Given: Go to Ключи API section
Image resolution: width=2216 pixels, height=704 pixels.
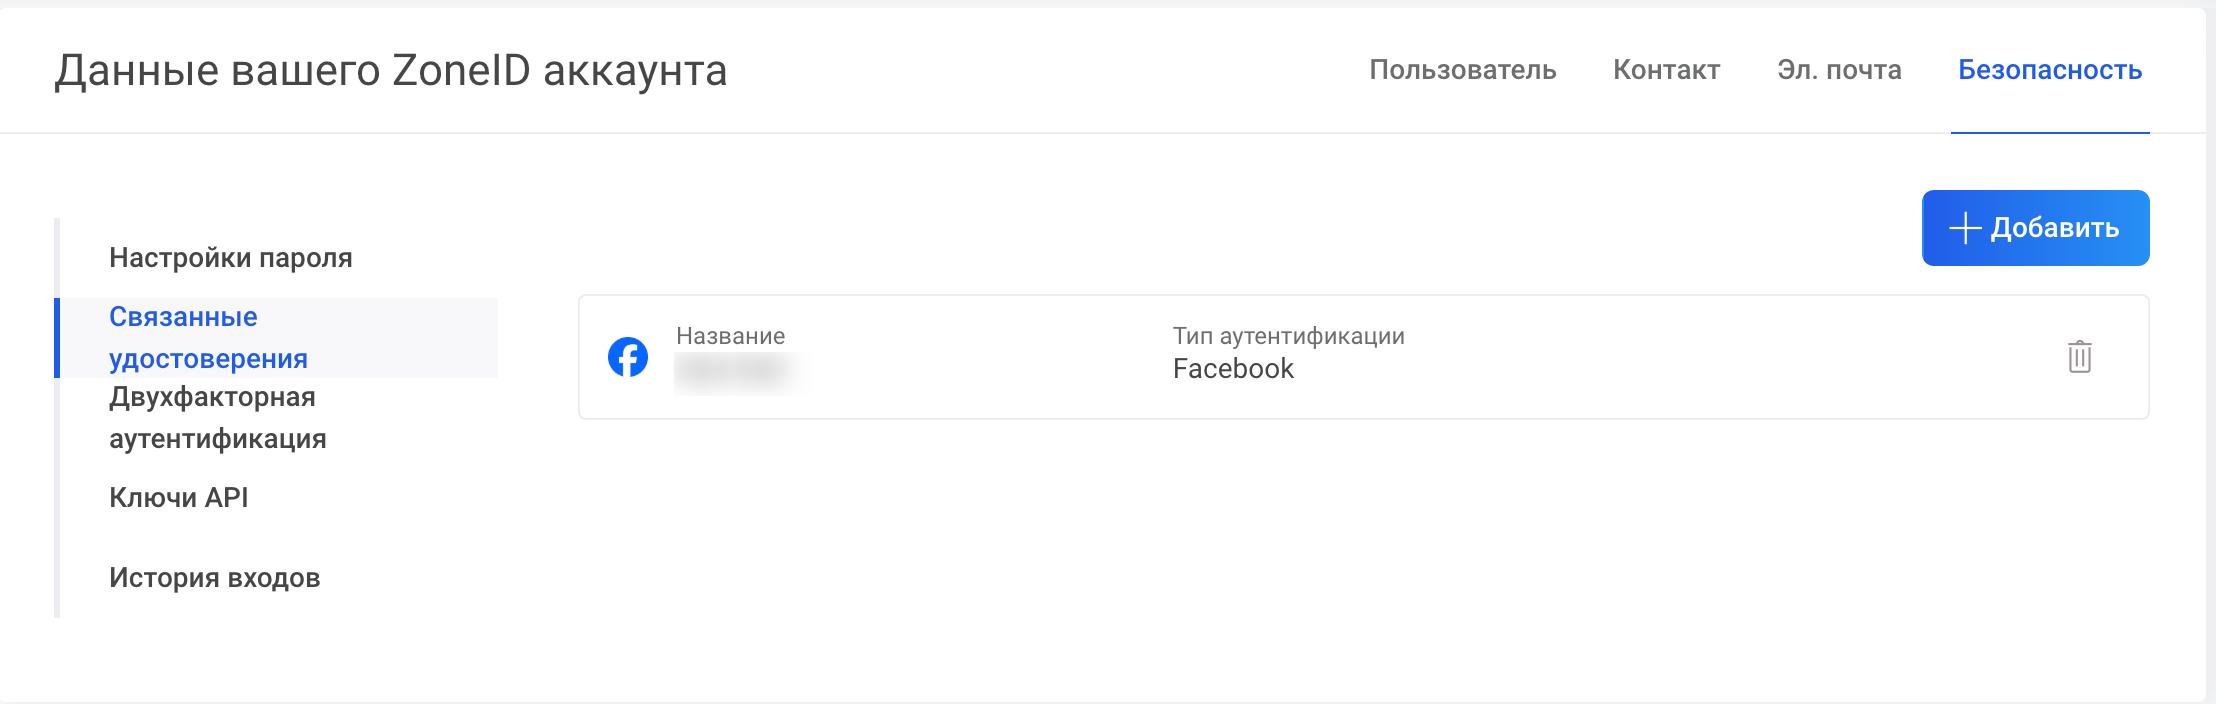Looking at the screenshot, I should [179, 498].
